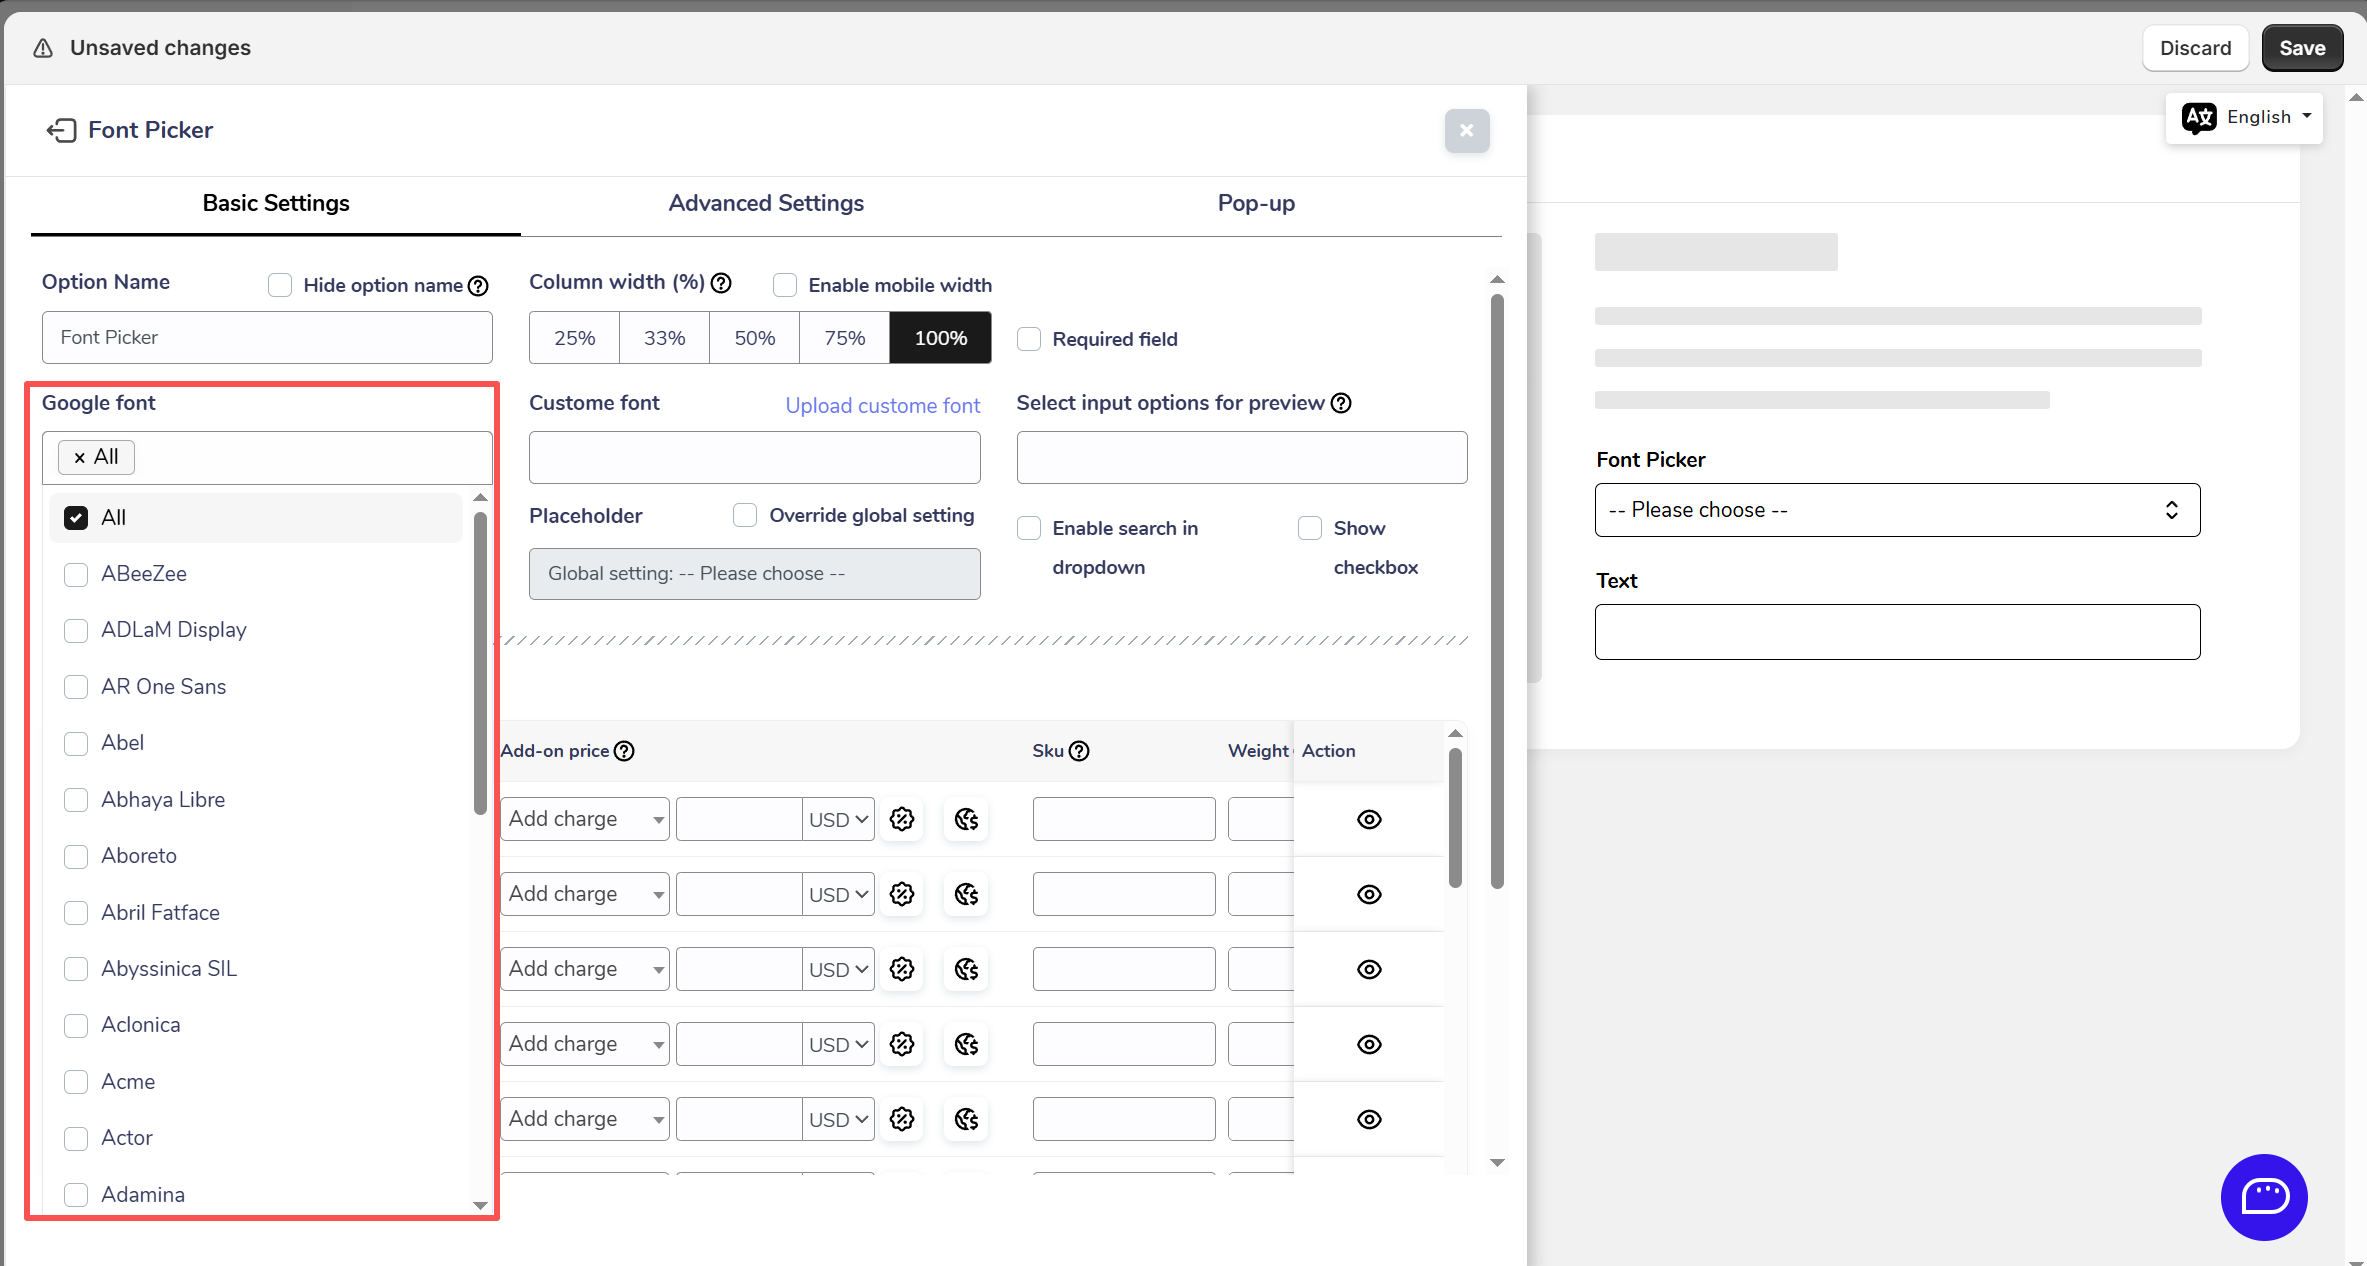Viewport: 2367px width, 1266px height.
Task: Expand first row Add charge dropdown
Action: coord(585,819)
